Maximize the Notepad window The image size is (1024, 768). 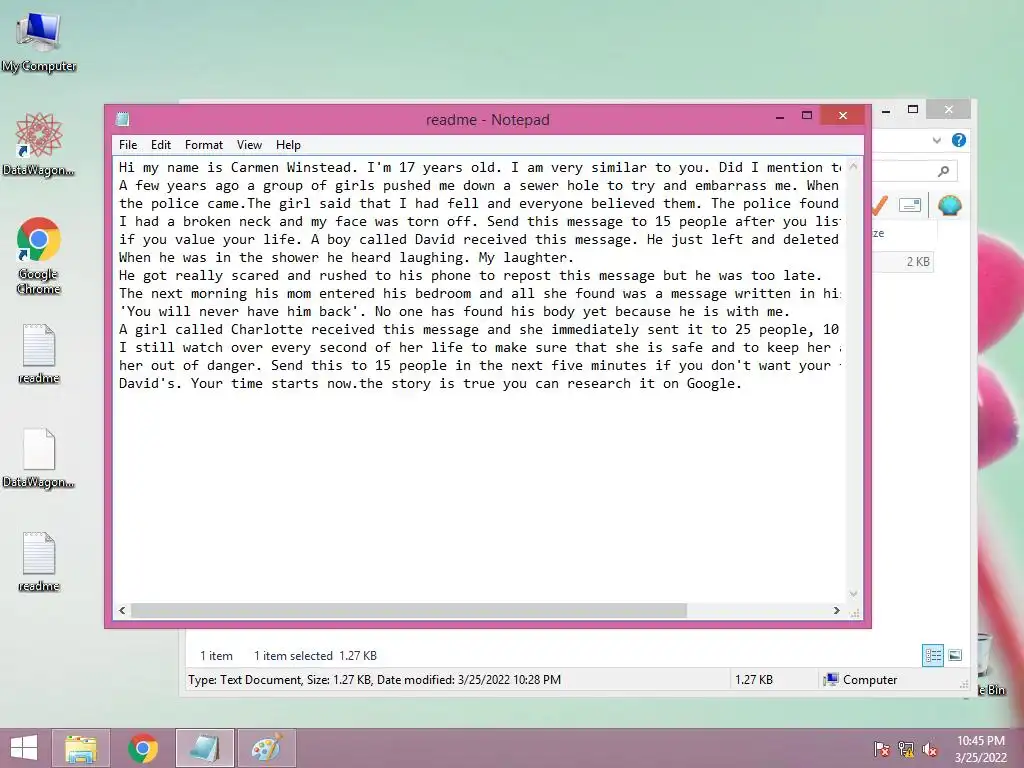[x=807, y=116]
